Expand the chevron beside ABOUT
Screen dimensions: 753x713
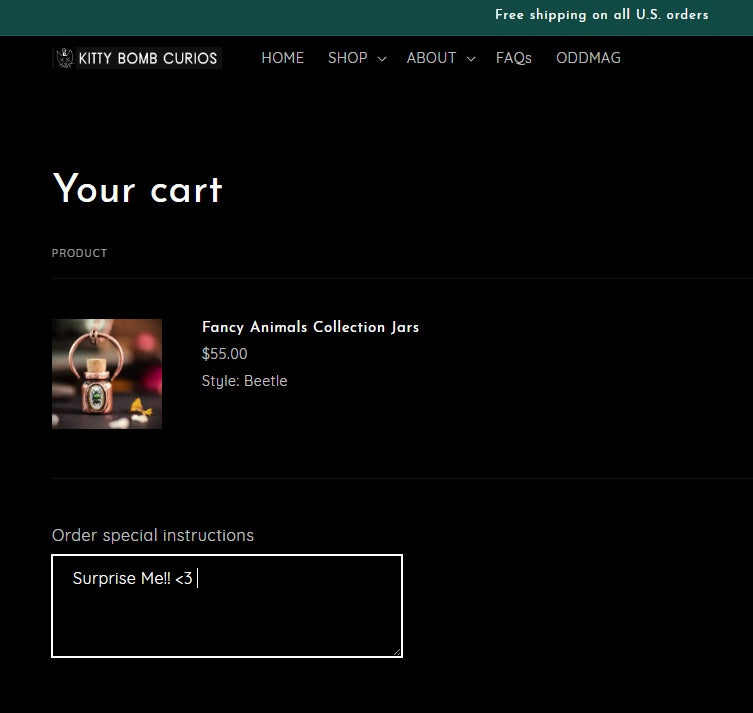click(x=471, y=59)
